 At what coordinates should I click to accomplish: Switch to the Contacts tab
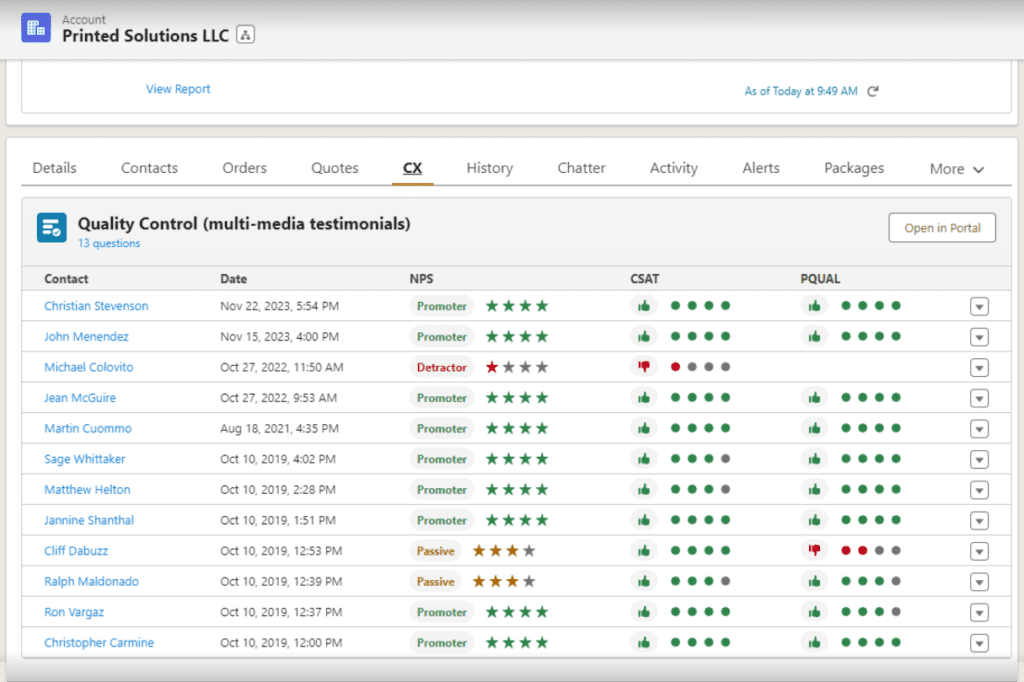149,168
